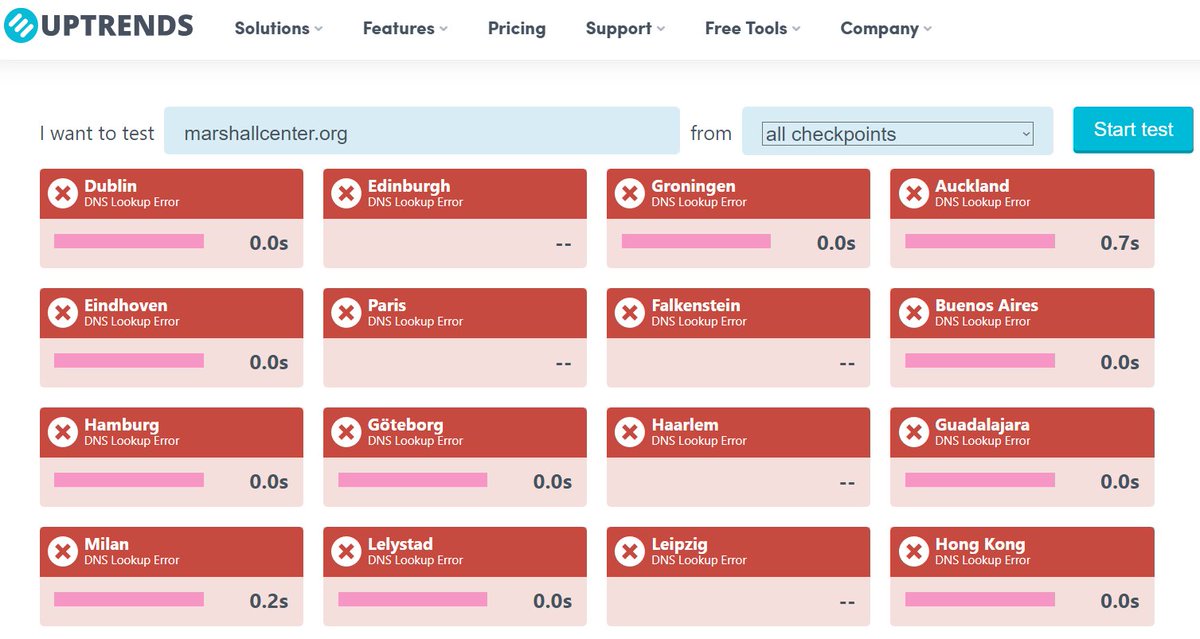Click DNS Lookup Error under Leipzig

(699, 561)
